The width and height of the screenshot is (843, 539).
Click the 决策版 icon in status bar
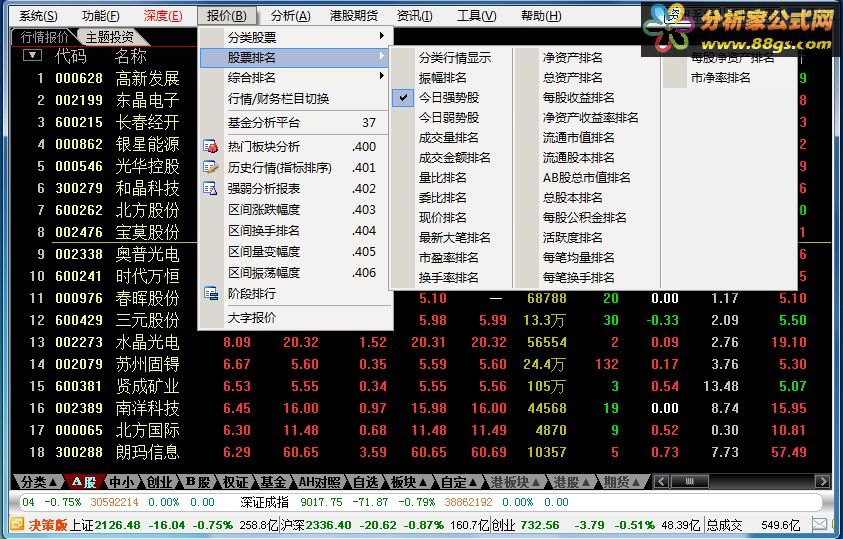[17, 524]
